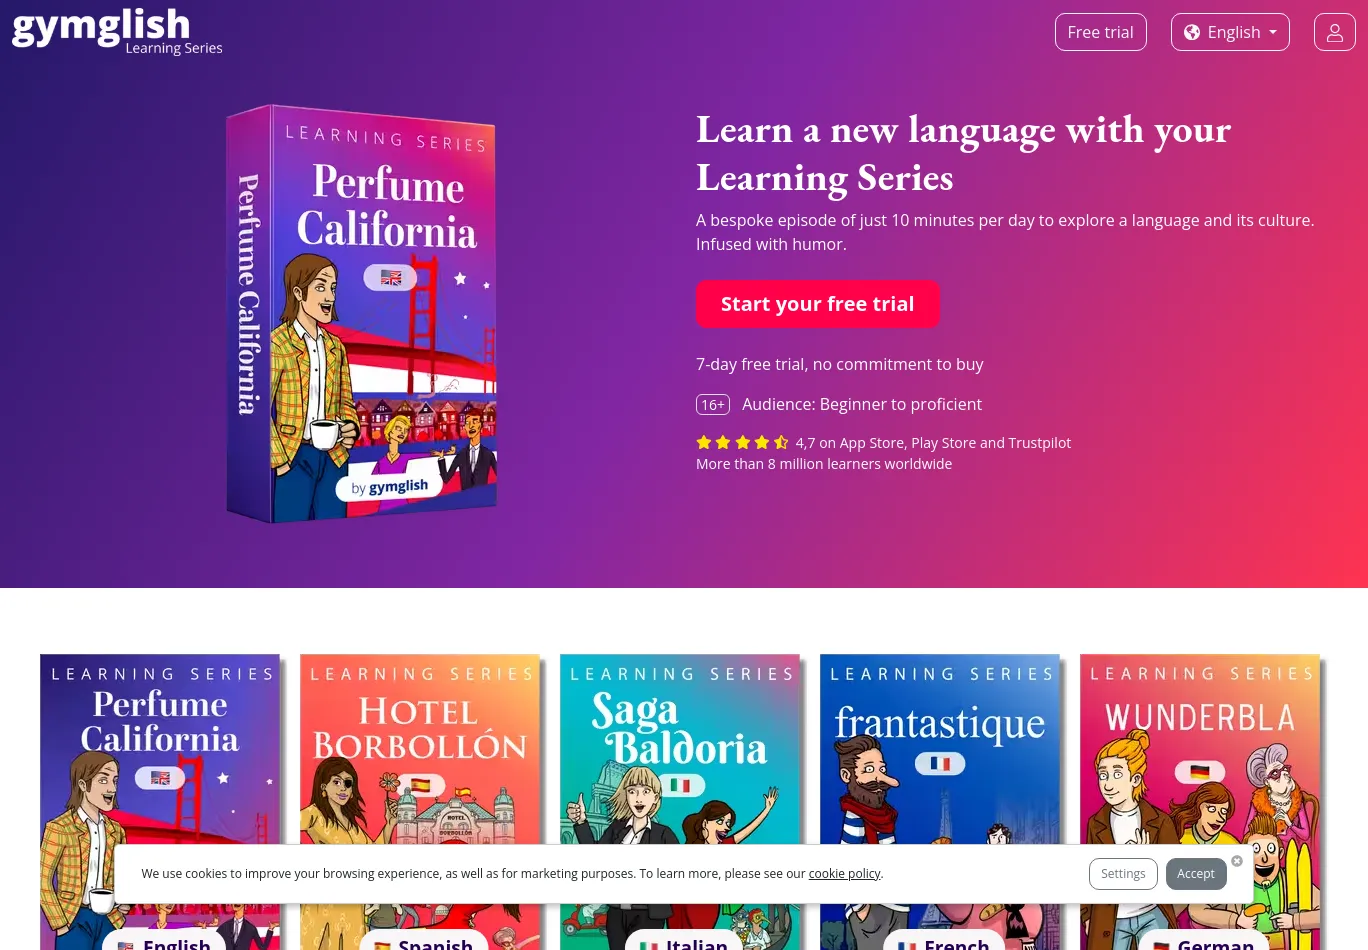Open the user account icon
The width and height of the screenshot is (1368, 950).
(x=1334, y=32)
